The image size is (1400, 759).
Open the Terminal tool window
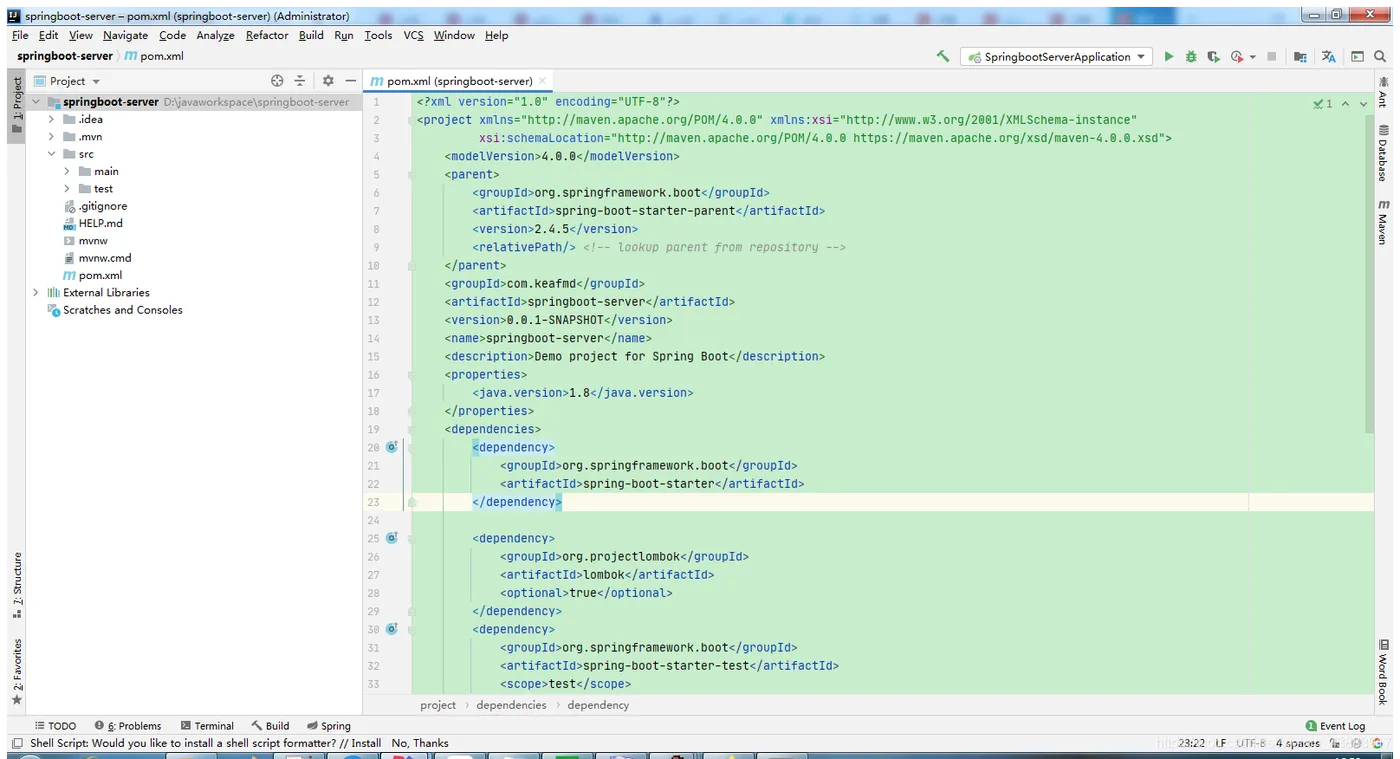tap(207, 726)
